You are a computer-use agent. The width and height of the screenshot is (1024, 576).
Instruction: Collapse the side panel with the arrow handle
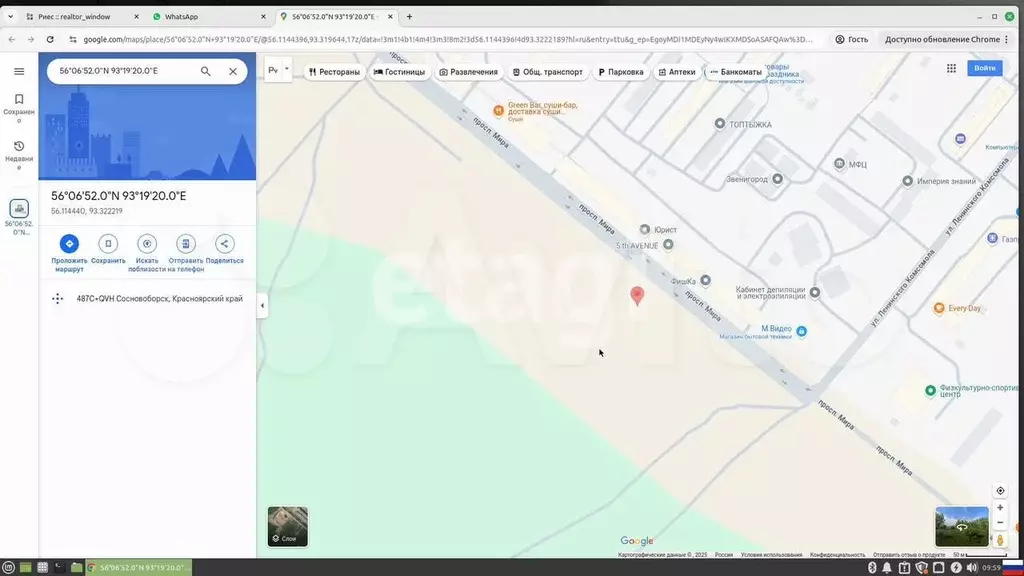coord(262,306)
